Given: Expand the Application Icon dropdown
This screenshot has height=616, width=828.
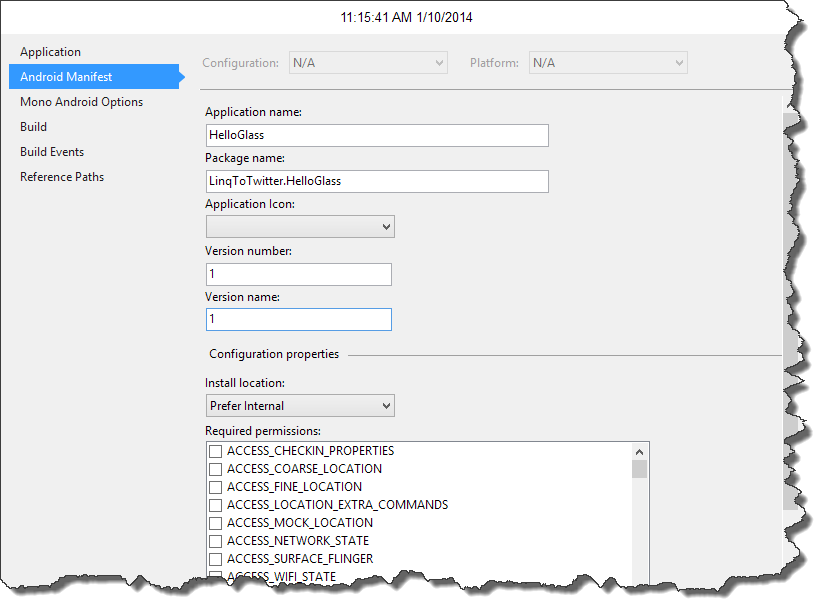Looking at the screenshot, I should tap(300, 226).
